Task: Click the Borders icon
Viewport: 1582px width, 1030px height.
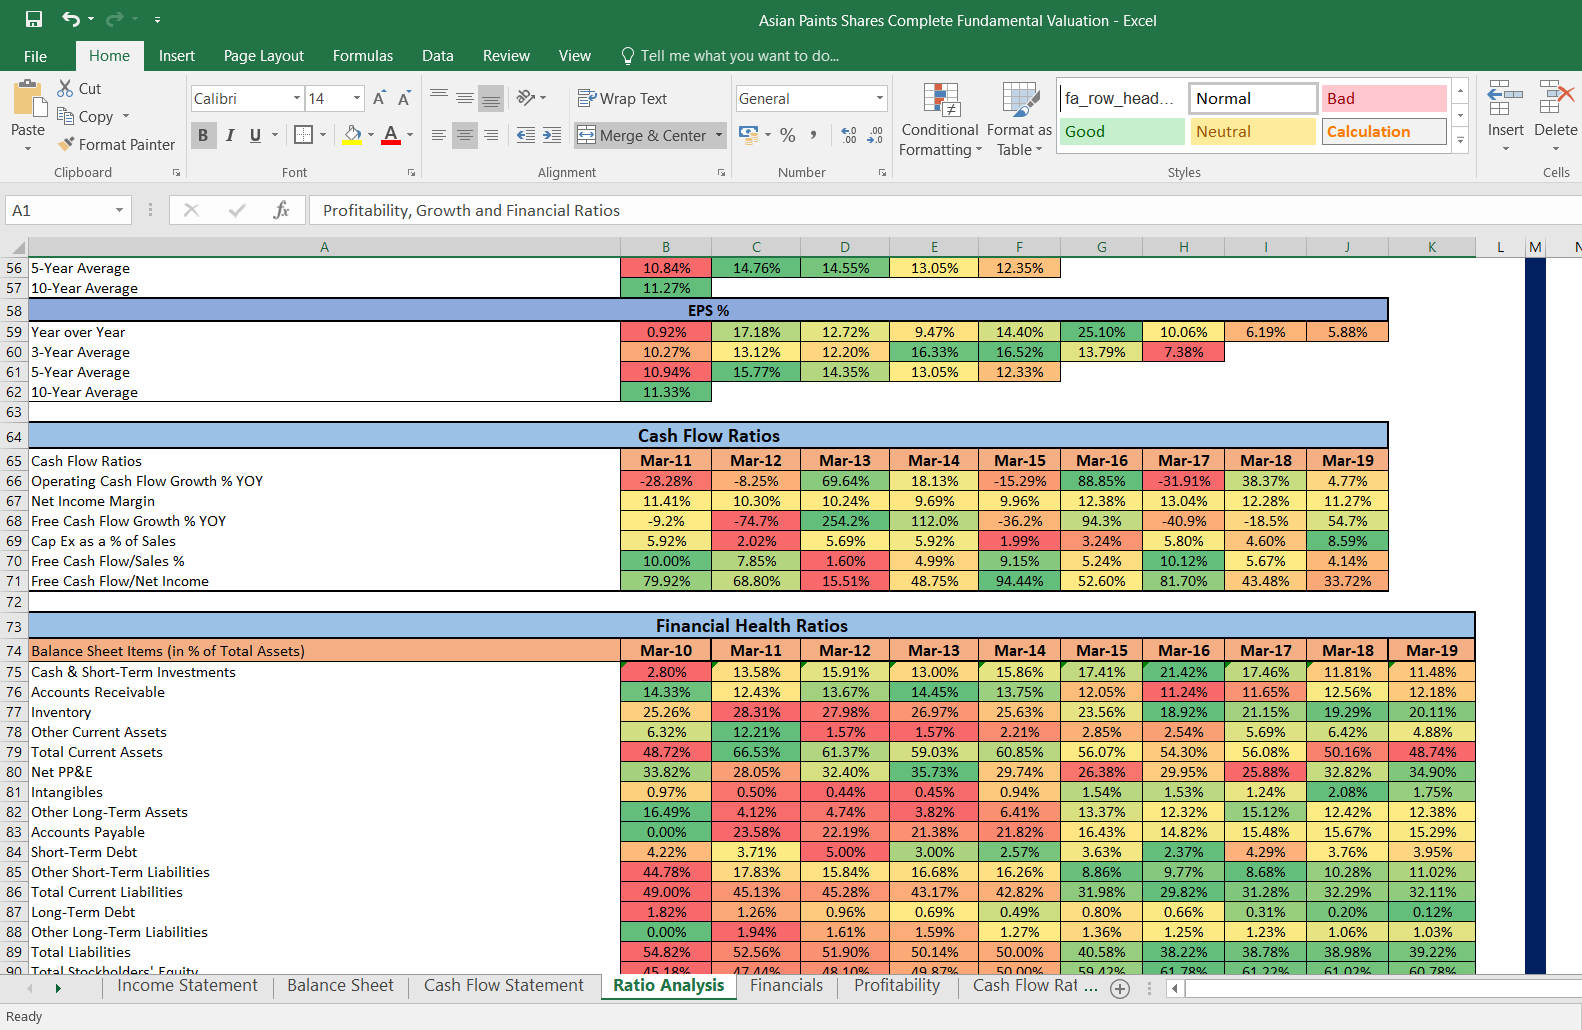Action: tap(304, 134)
